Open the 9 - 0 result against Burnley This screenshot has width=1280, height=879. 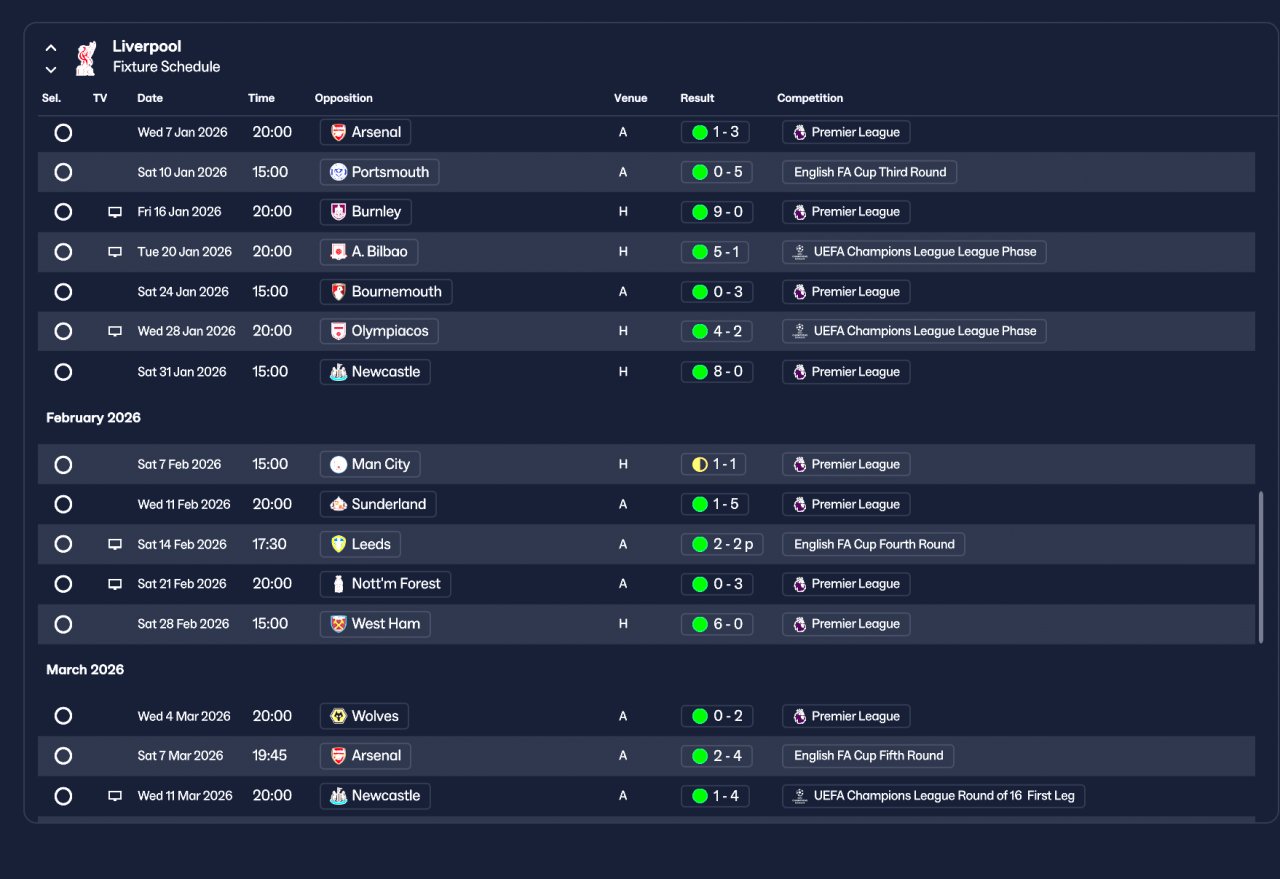pos(716,212)
